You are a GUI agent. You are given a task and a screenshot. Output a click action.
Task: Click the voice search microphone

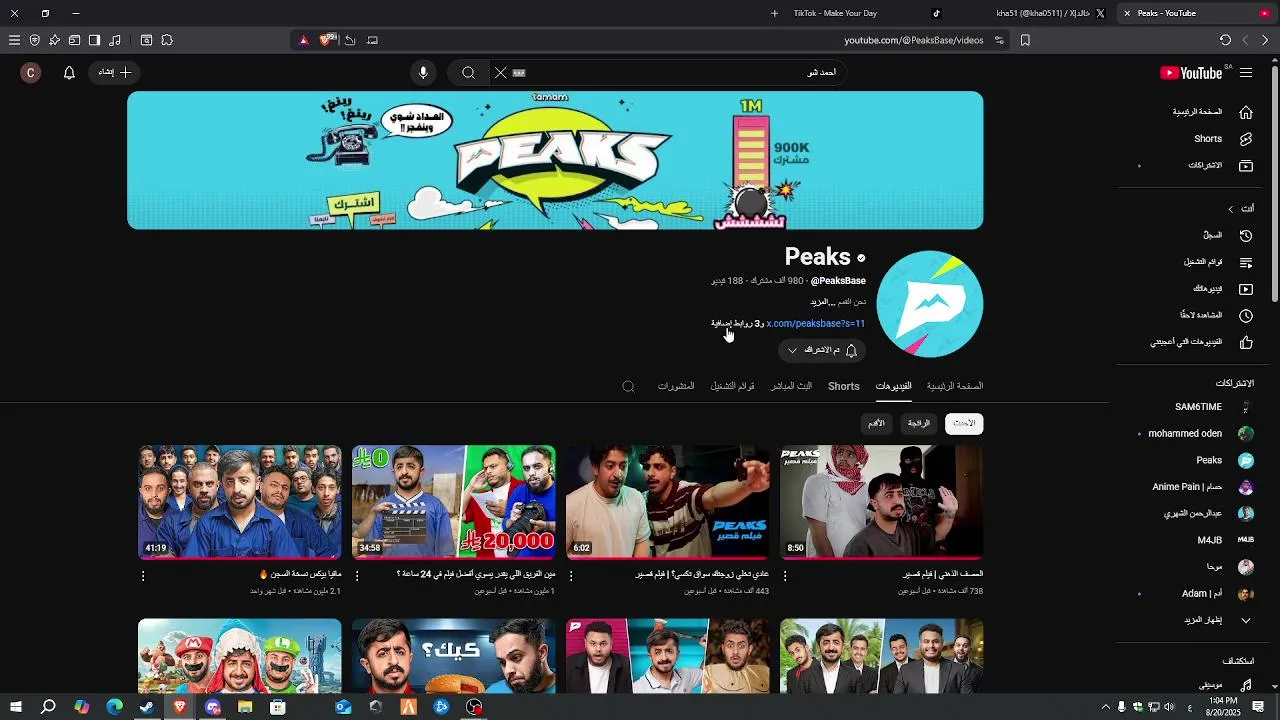coord(423,73)
